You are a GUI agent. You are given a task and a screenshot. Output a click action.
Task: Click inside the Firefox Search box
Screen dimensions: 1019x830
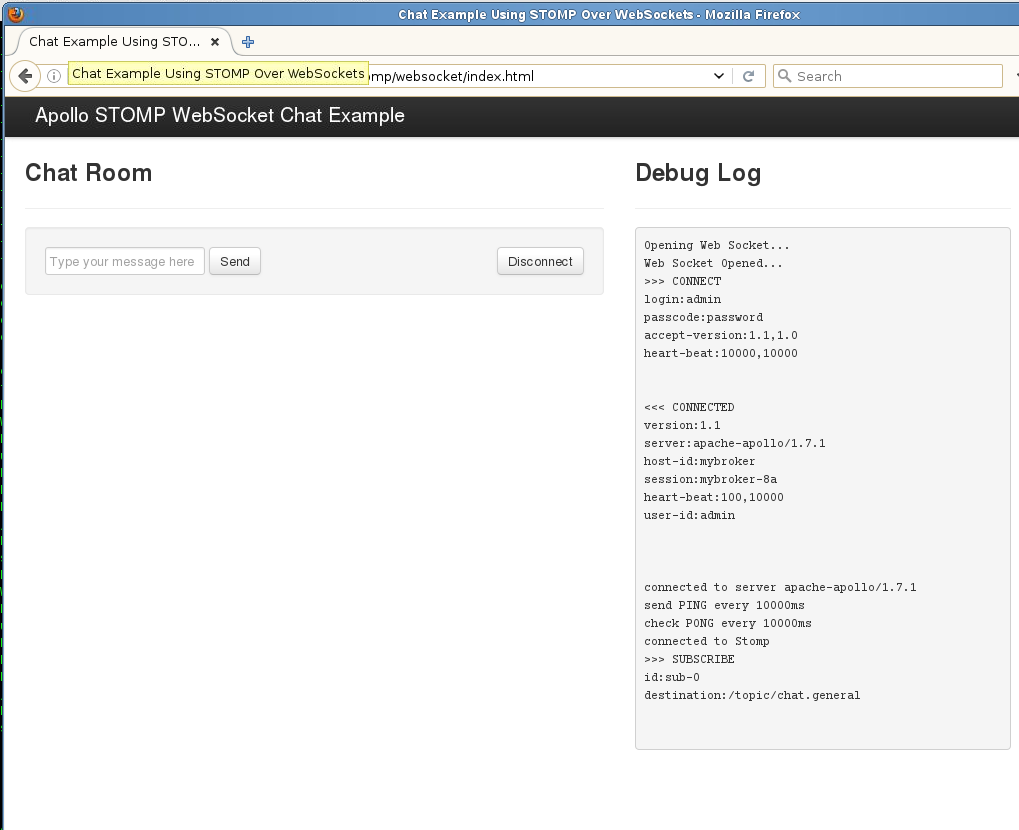[888, 76]
